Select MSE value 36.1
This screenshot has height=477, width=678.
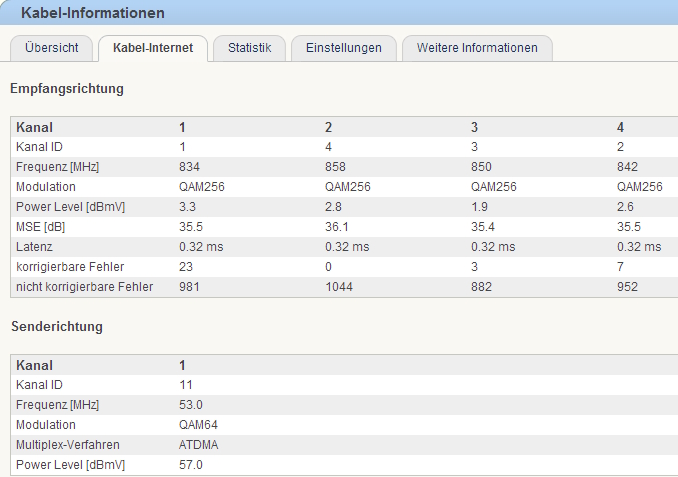point(337,227)
